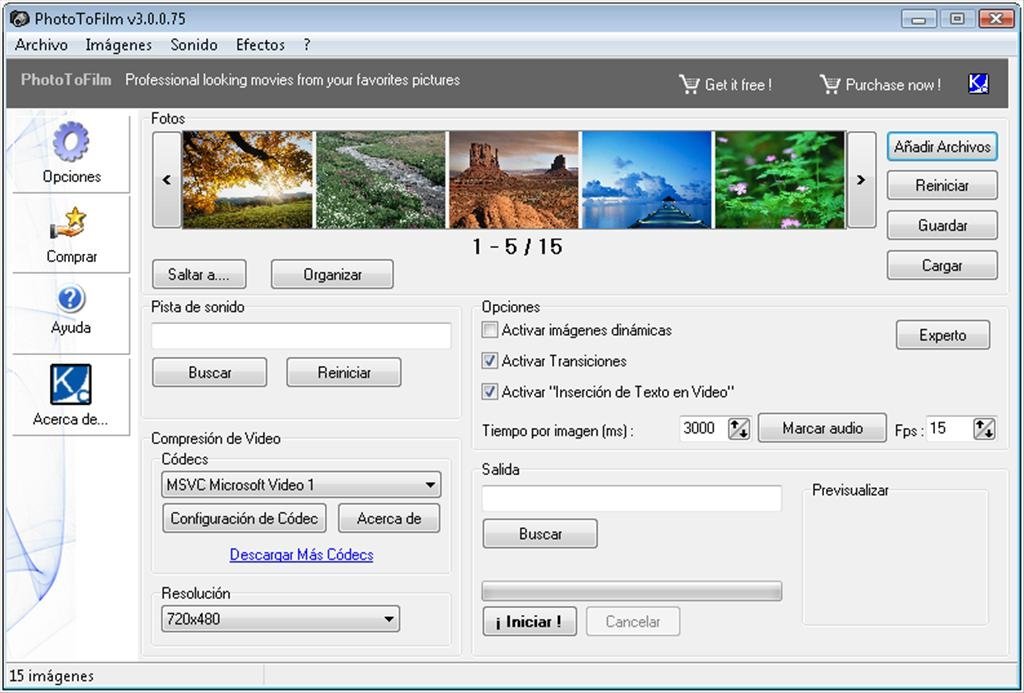Uncheck Activar Transiciones checkbox

click(x=490, y=361)
